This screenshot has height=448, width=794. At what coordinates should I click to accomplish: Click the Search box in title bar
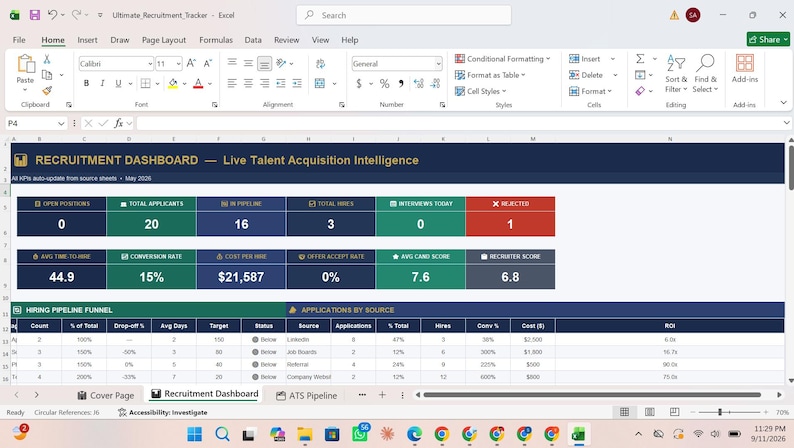coord(404,15)
